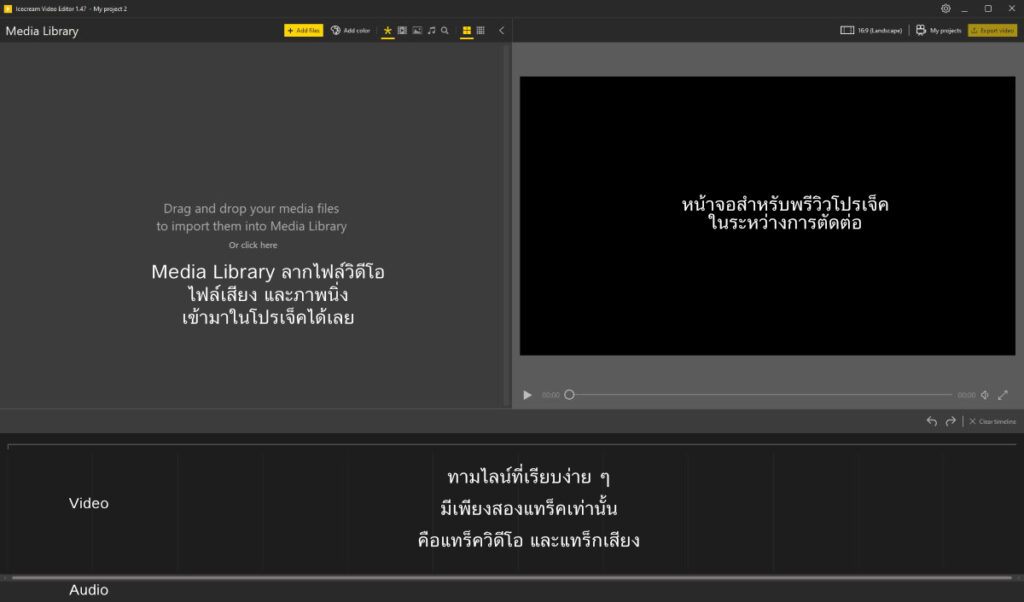
Task: Mute the preview player audio
Action: [985, 395]
